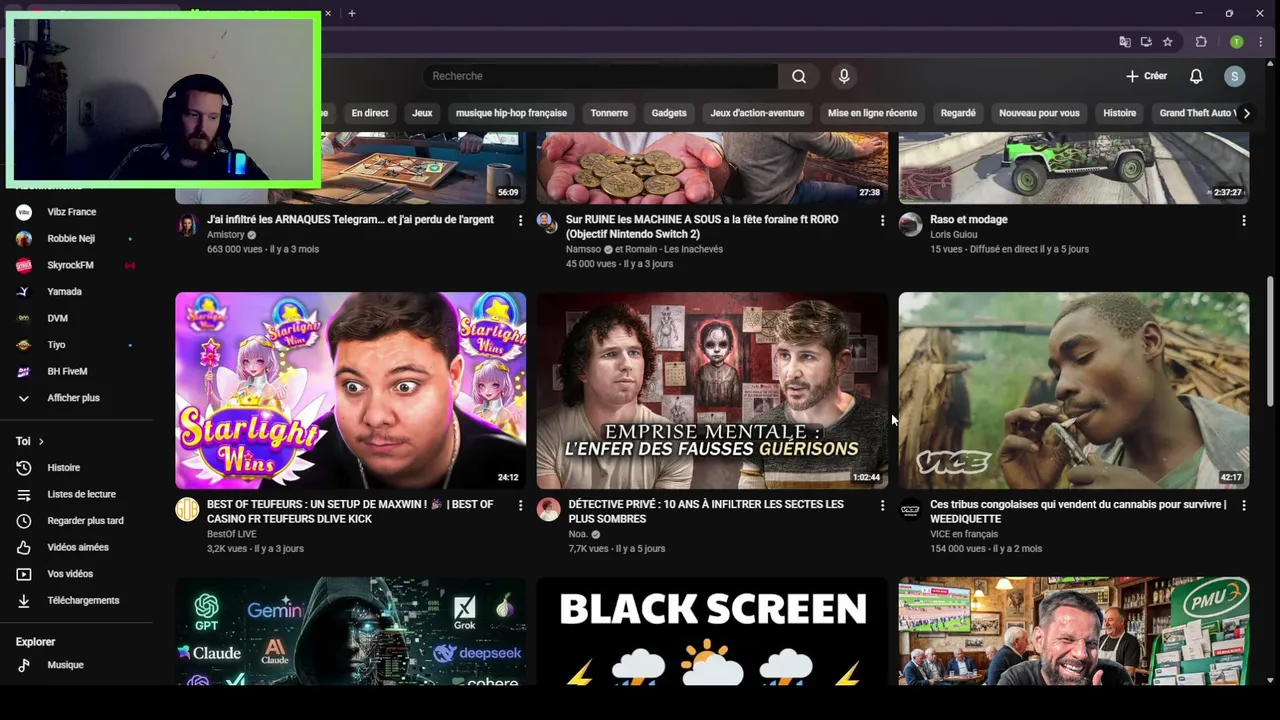Select the En direct filter chip

point(370,113)
